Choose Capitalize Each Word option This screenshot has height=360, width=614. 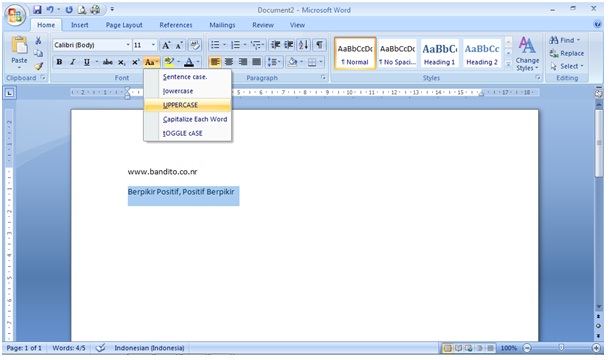point(188,119)
